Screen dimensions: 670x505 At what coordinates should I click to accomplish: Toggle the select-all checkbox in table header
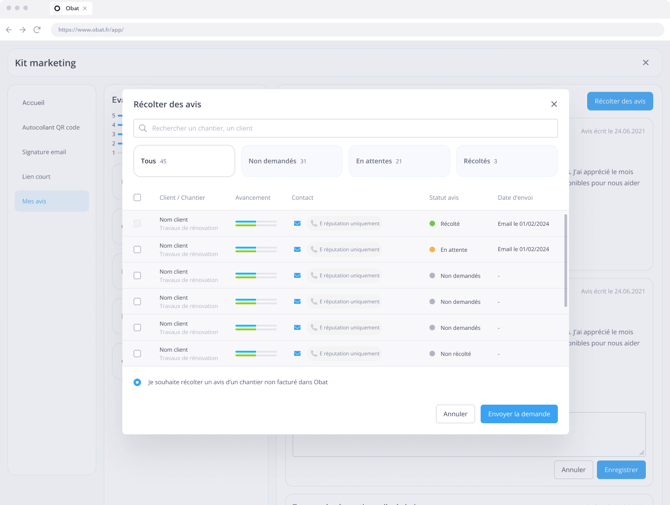(138, 198)
